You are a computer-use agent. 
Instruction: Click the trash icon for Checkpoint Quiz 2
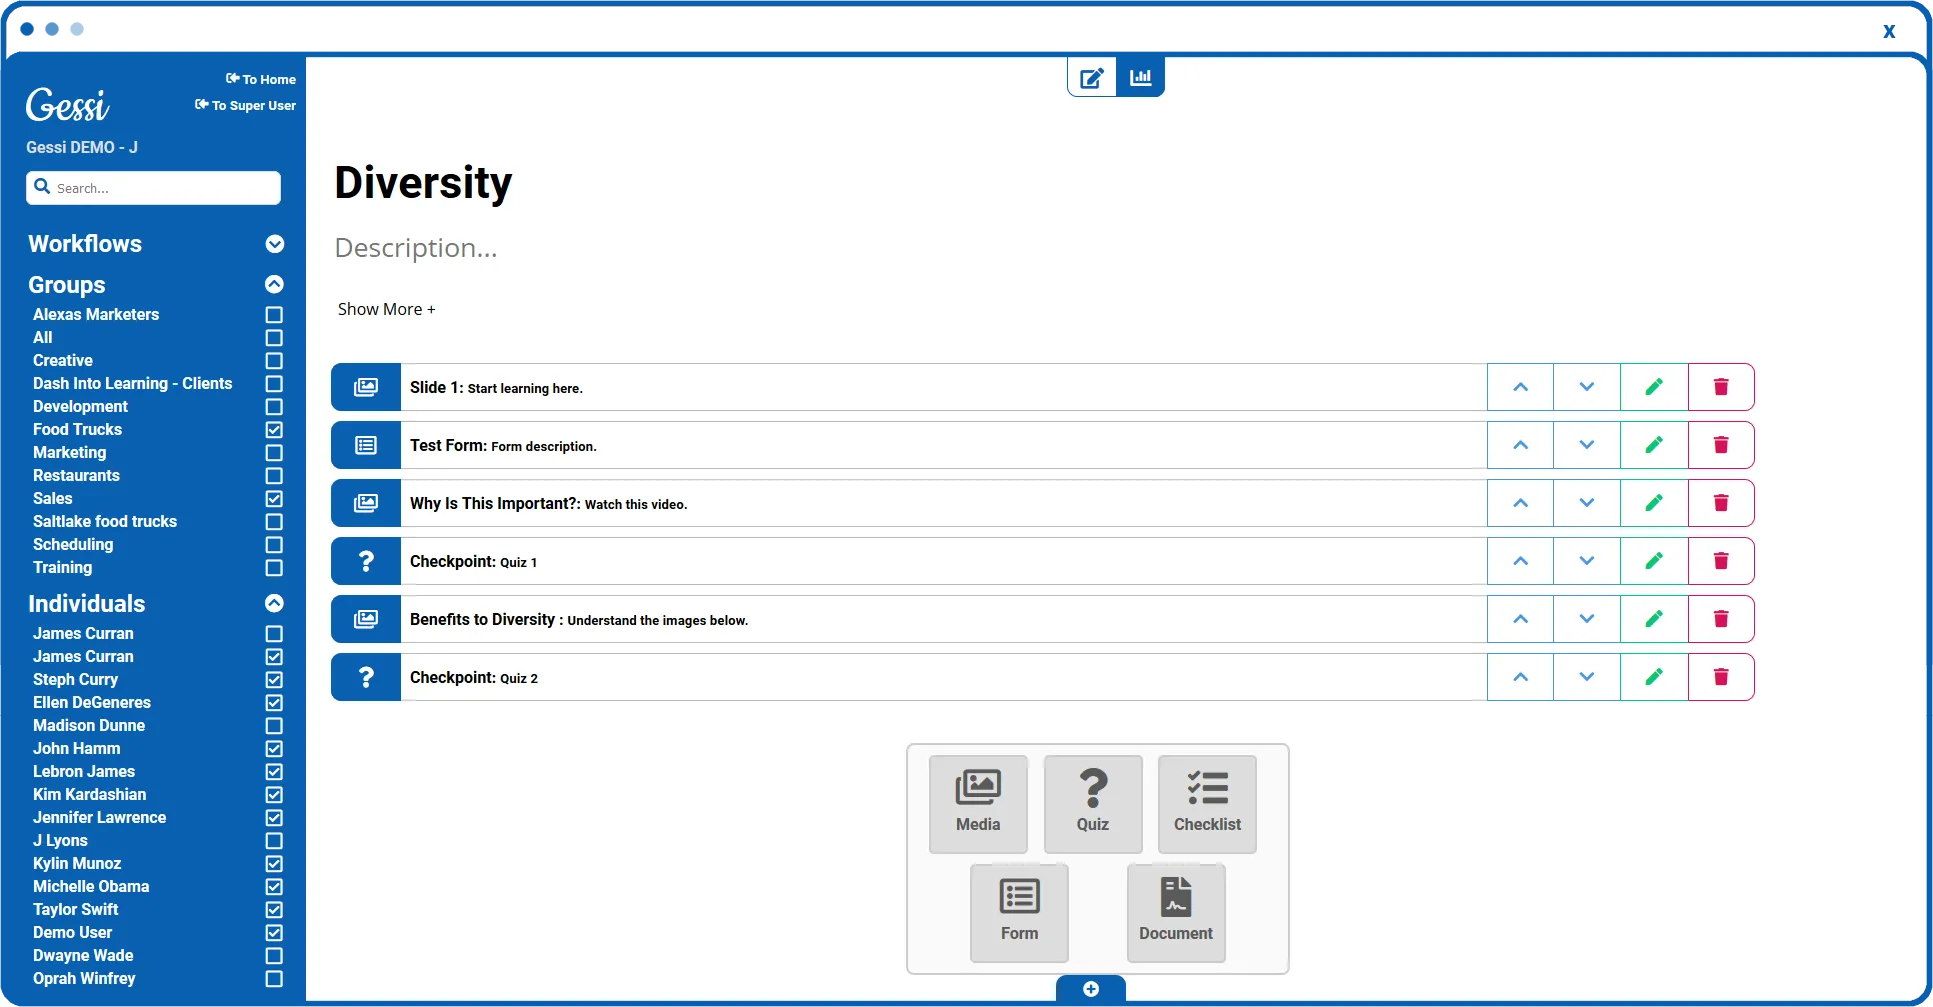pyautogui.click(x=1721, y=677)
